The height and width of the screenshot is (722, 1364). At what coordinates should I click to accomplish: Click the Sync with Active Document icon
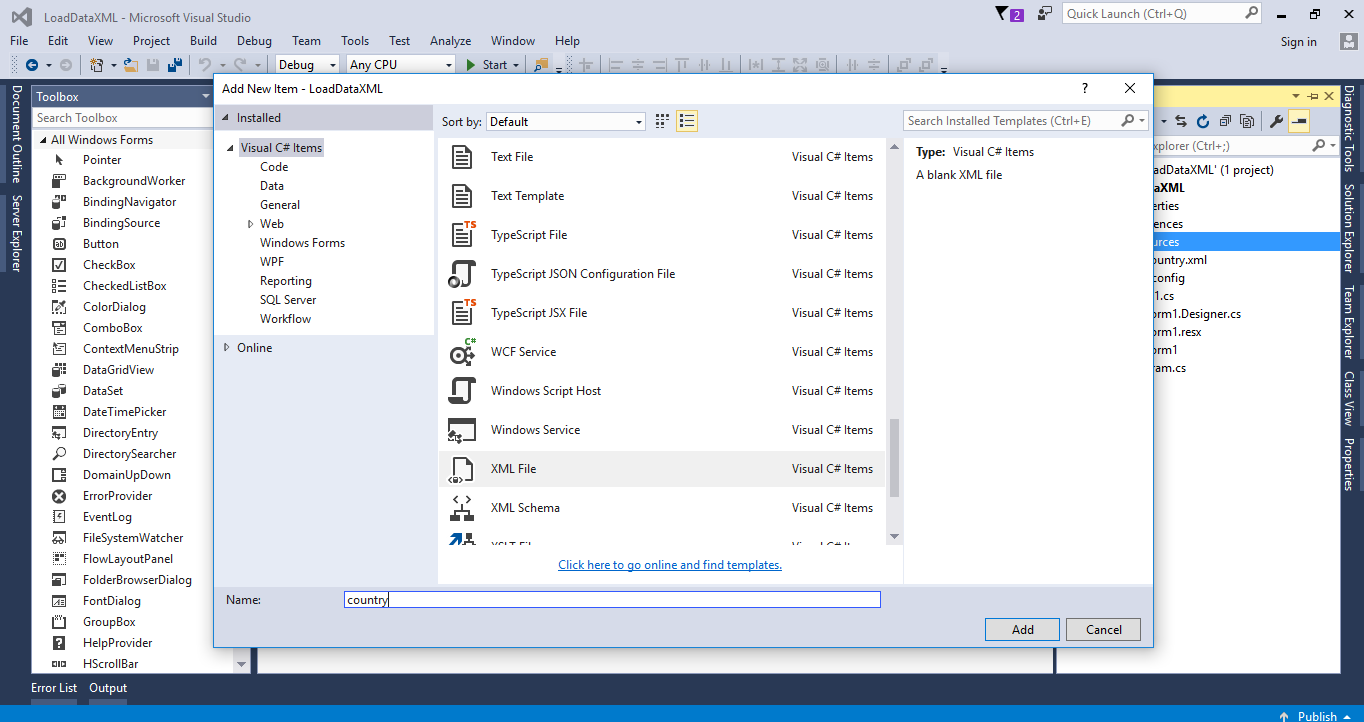click(1181, 121)
